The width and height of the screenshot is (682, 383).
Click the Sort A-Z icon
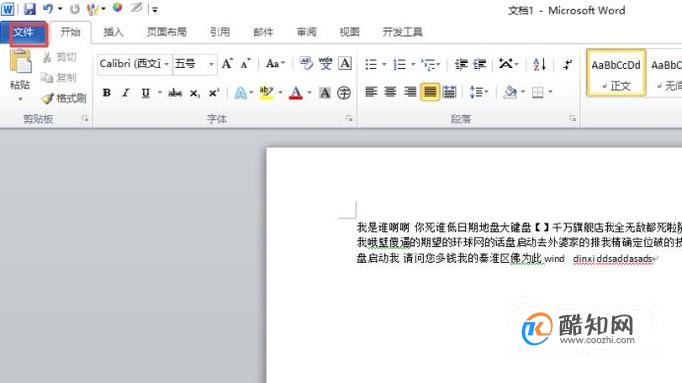point(539,64)
